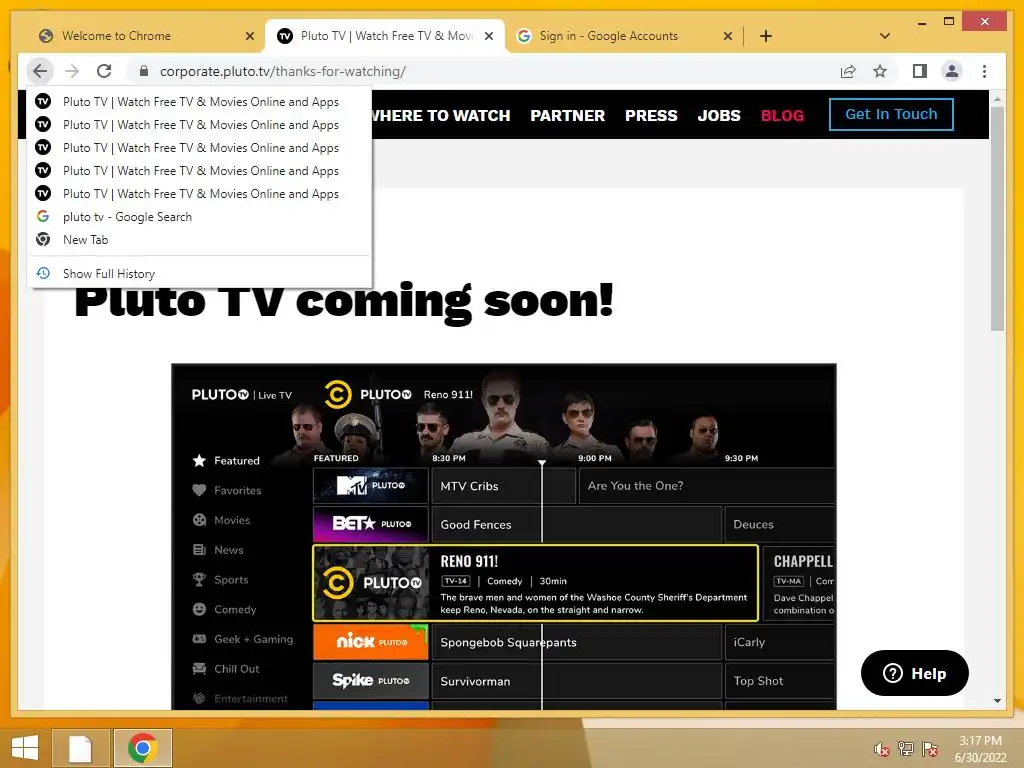The height and width of the screenshot is (768, 1024).
Task: Click the network tray icon
Action: tap(906, 749)
